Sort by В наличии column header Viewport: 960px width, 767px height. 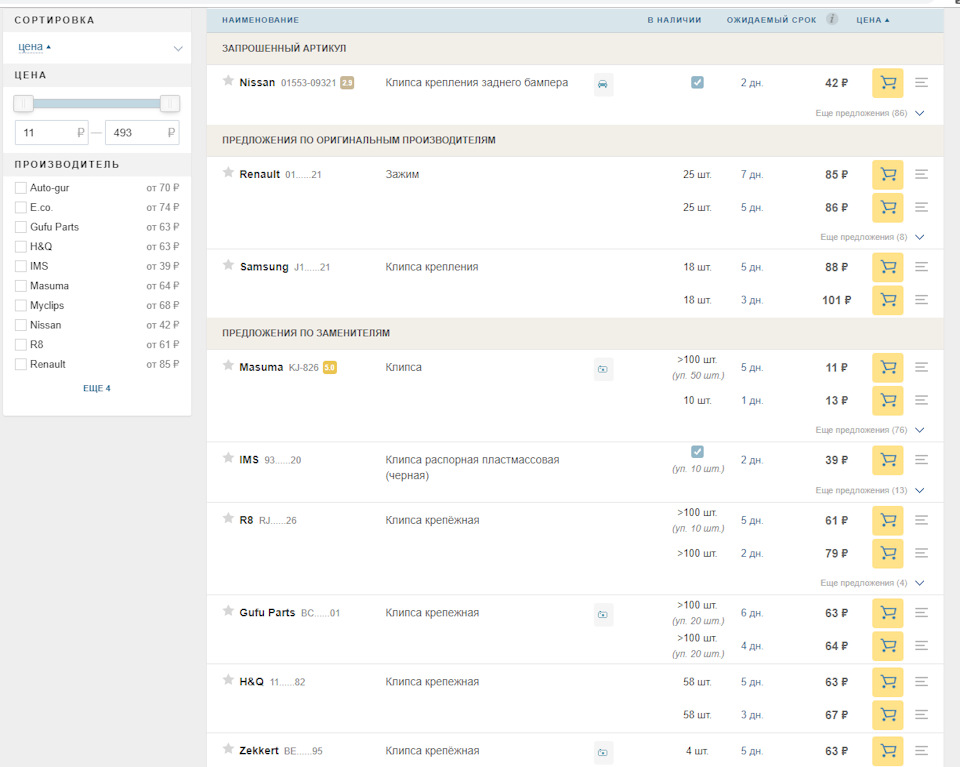pyautogui.click(x=674, y=20)
